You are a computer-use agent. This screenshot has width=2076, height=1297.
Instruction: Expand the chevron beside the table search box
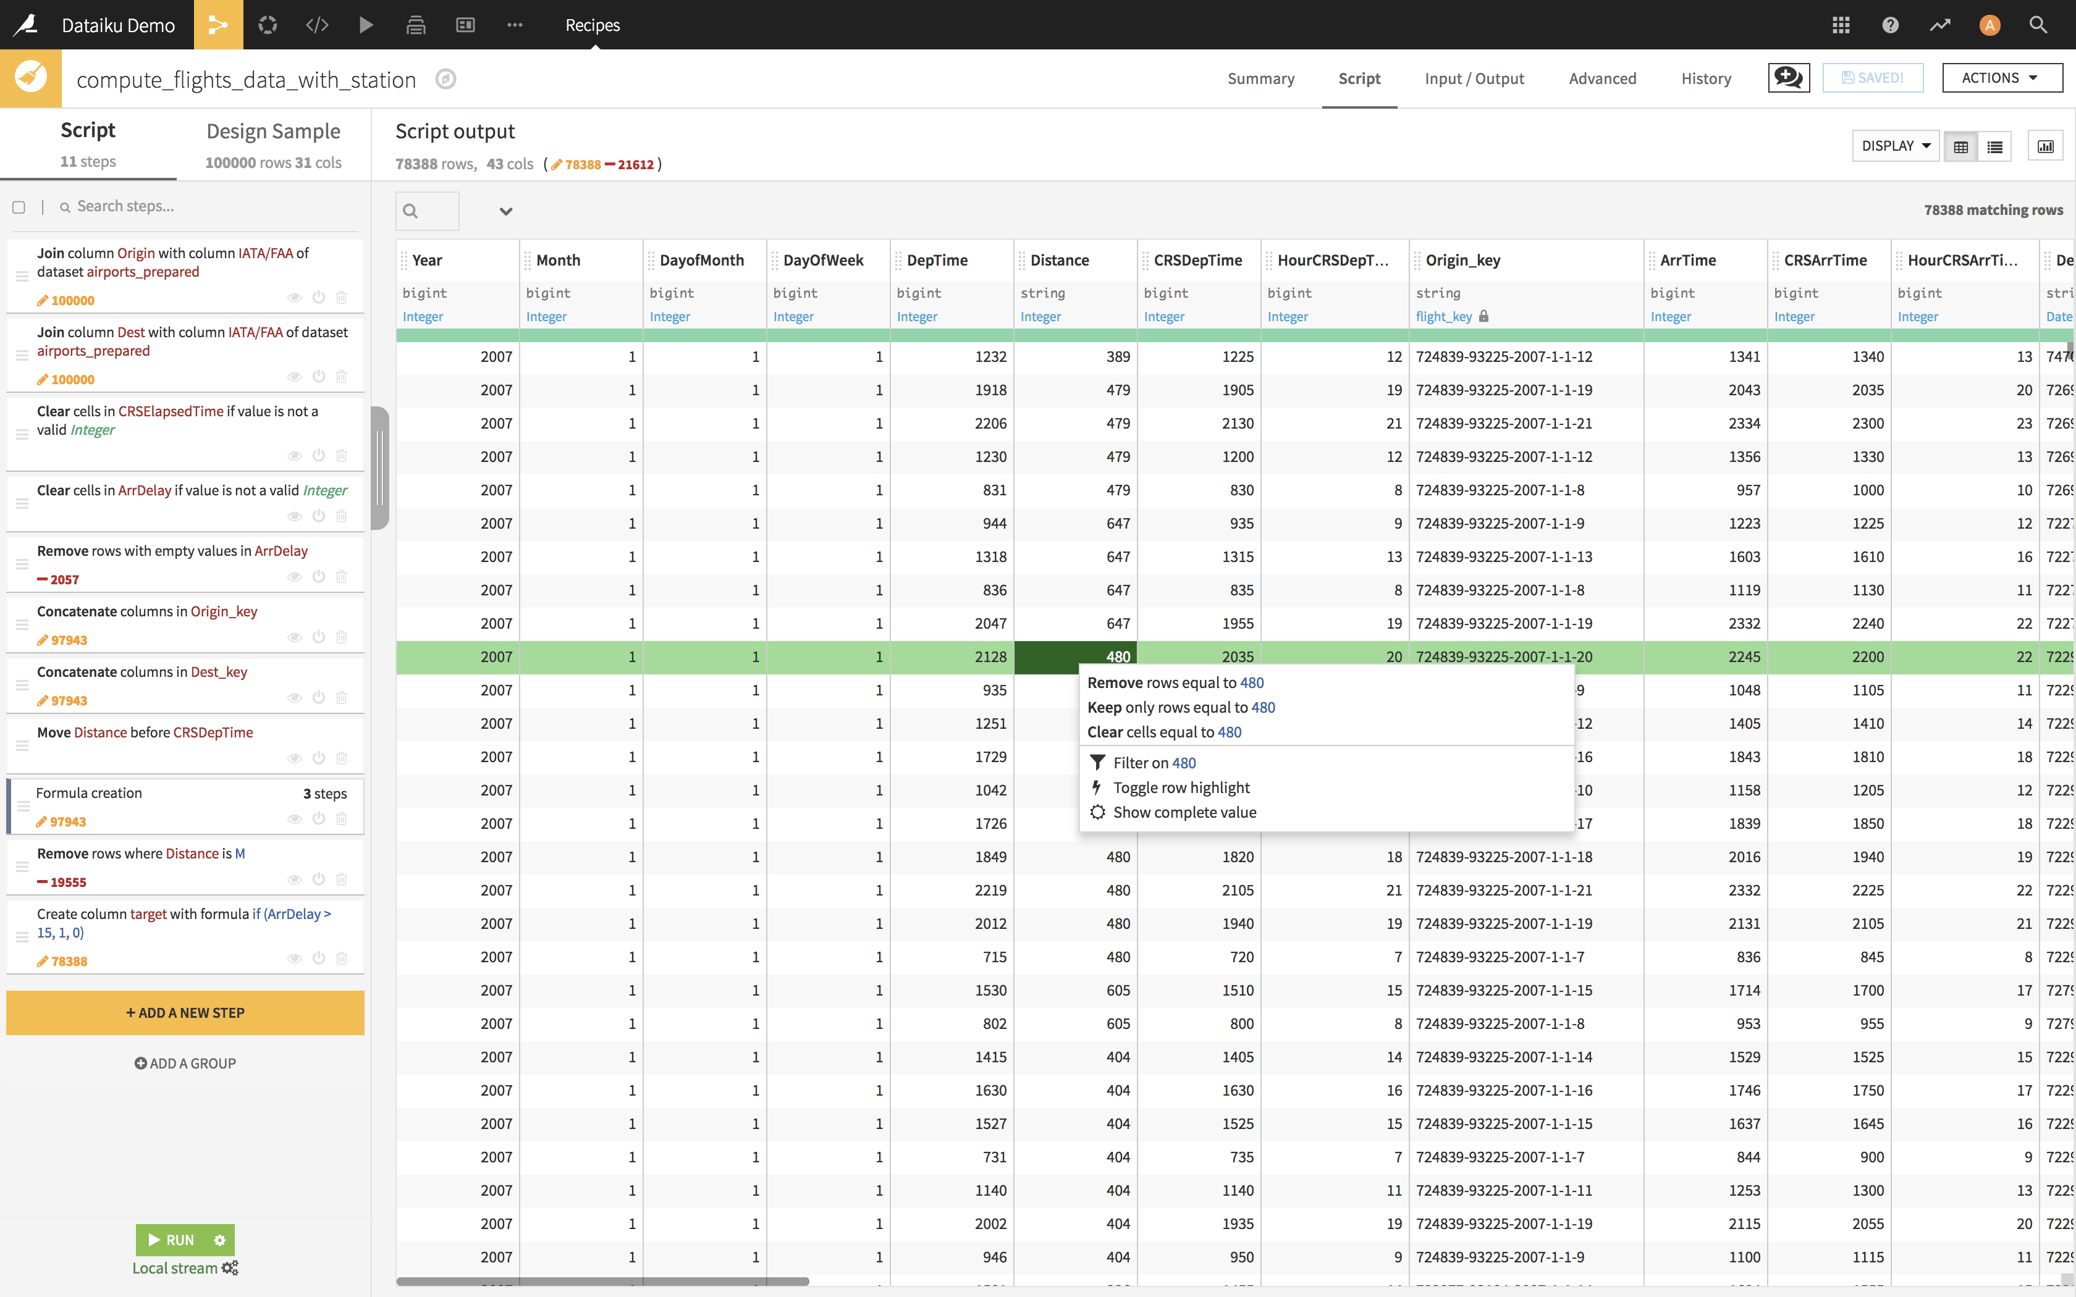pos(506,211)
